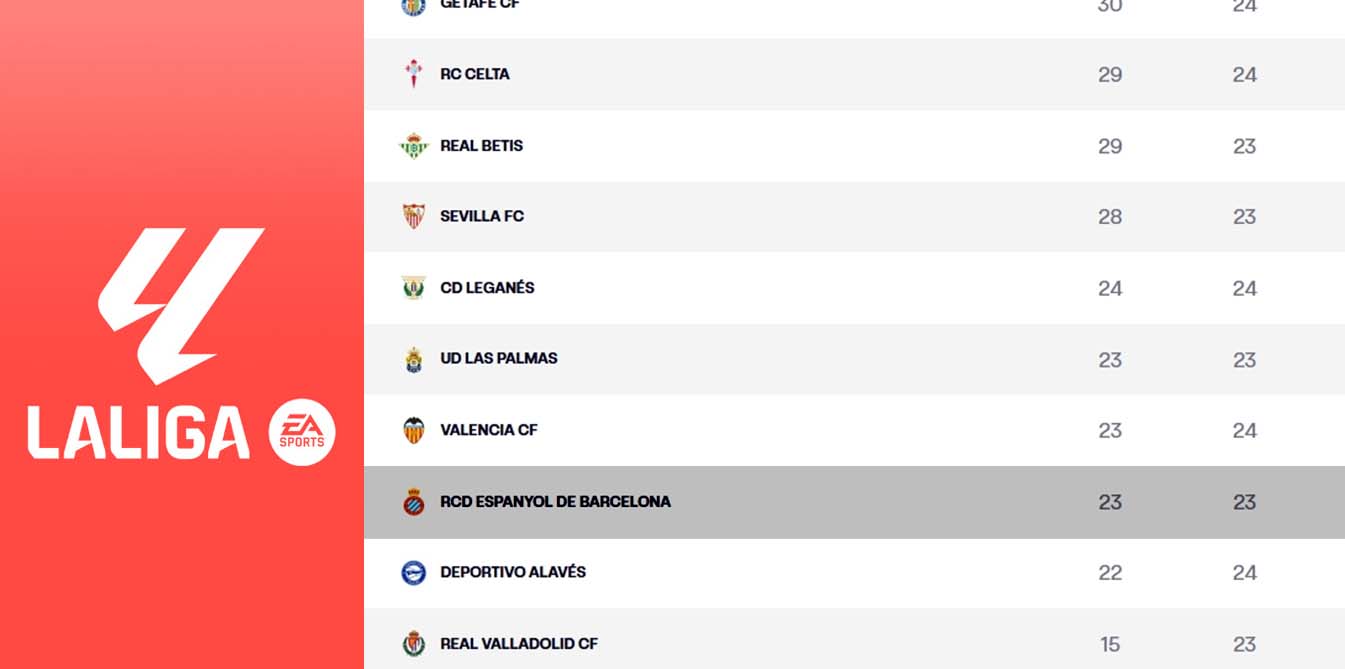Click the CD Leganés club crest
1345x669 pixels.
pos(413,288)
